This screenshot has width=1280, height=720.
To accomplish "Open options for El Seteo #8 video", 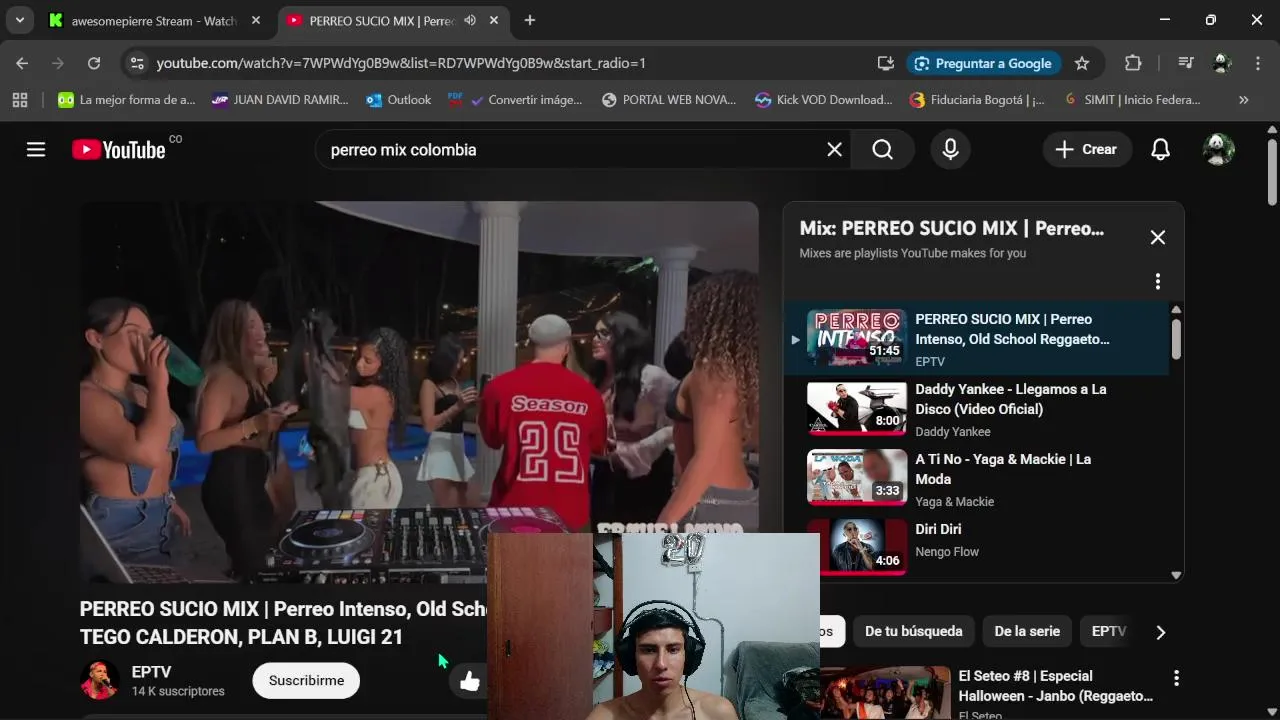I will click(1176, 678).
